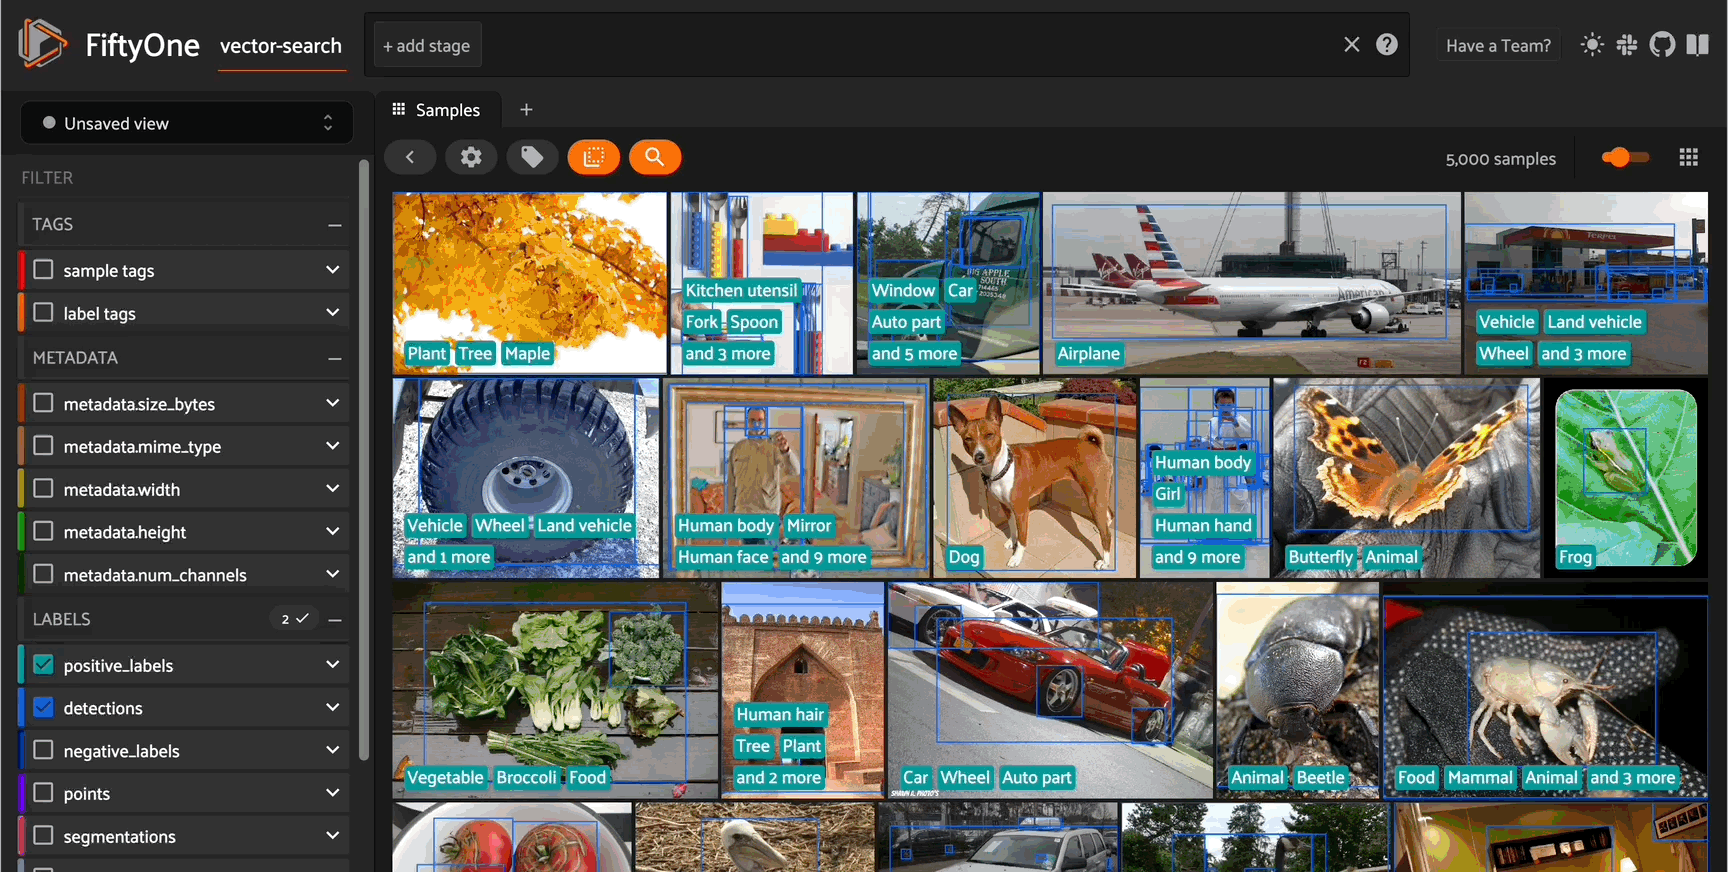The height and width of the screenshot is (872, 1728).
Task: Open the Unsaved view dropdown
Action: click(187, 123)
